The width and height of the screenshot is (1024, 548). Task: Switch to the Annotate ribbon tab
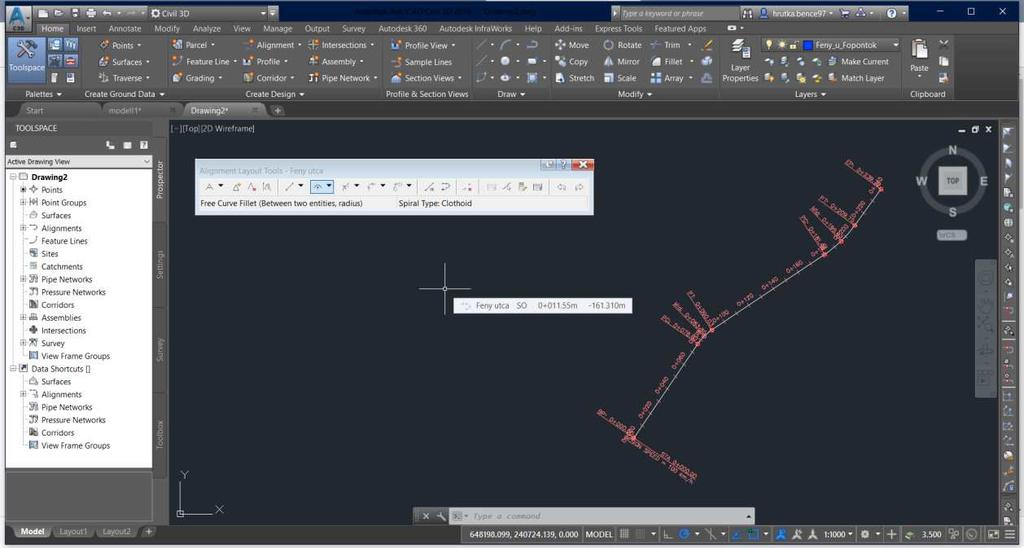click(125, 29)
